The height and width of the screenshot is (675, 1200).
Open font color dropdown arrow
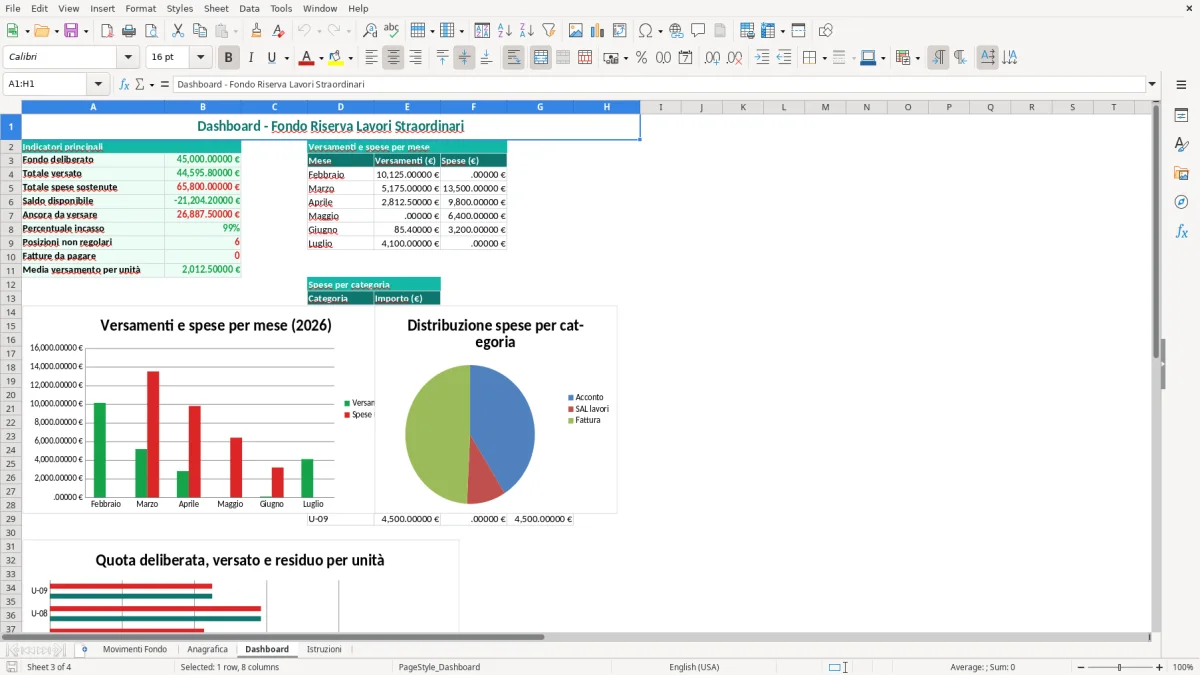pos(320,59)
